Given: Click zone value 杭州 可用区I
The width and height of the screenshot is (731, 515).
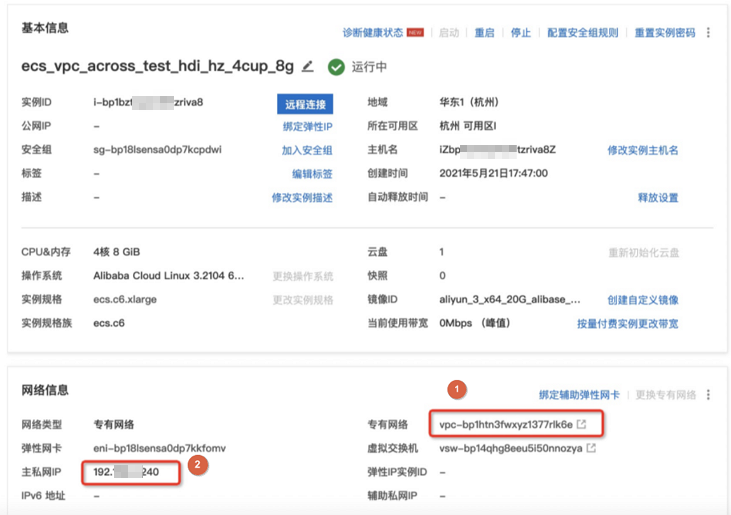Looking at the screenshot, I should [x=468, y=126].
